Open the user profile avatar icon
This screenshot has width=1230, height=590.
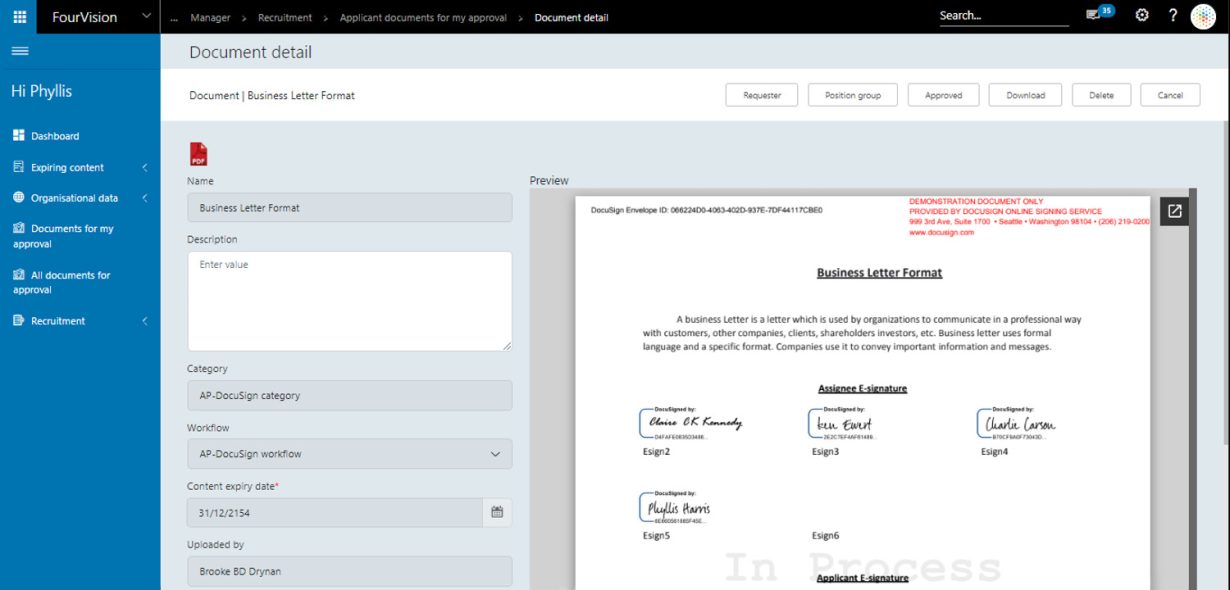pyautogui.click(x=1203, y=15)
